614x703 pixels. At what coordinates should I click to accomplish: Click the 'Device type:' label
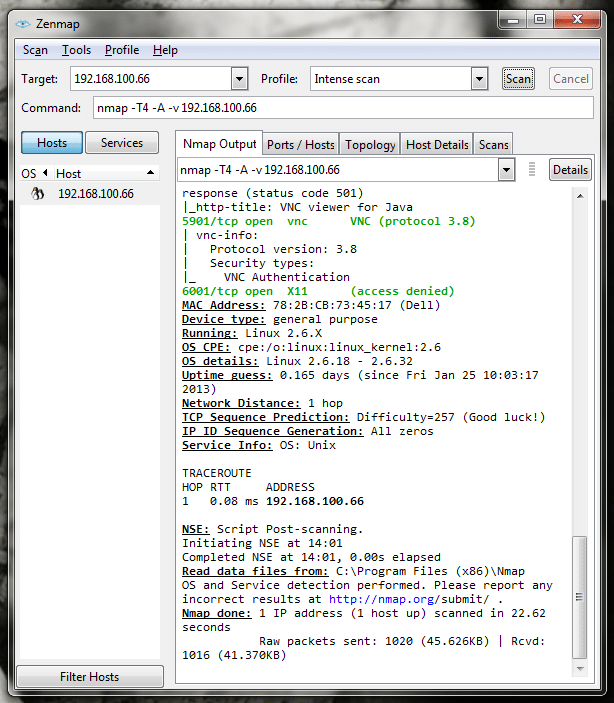[223, 319]
